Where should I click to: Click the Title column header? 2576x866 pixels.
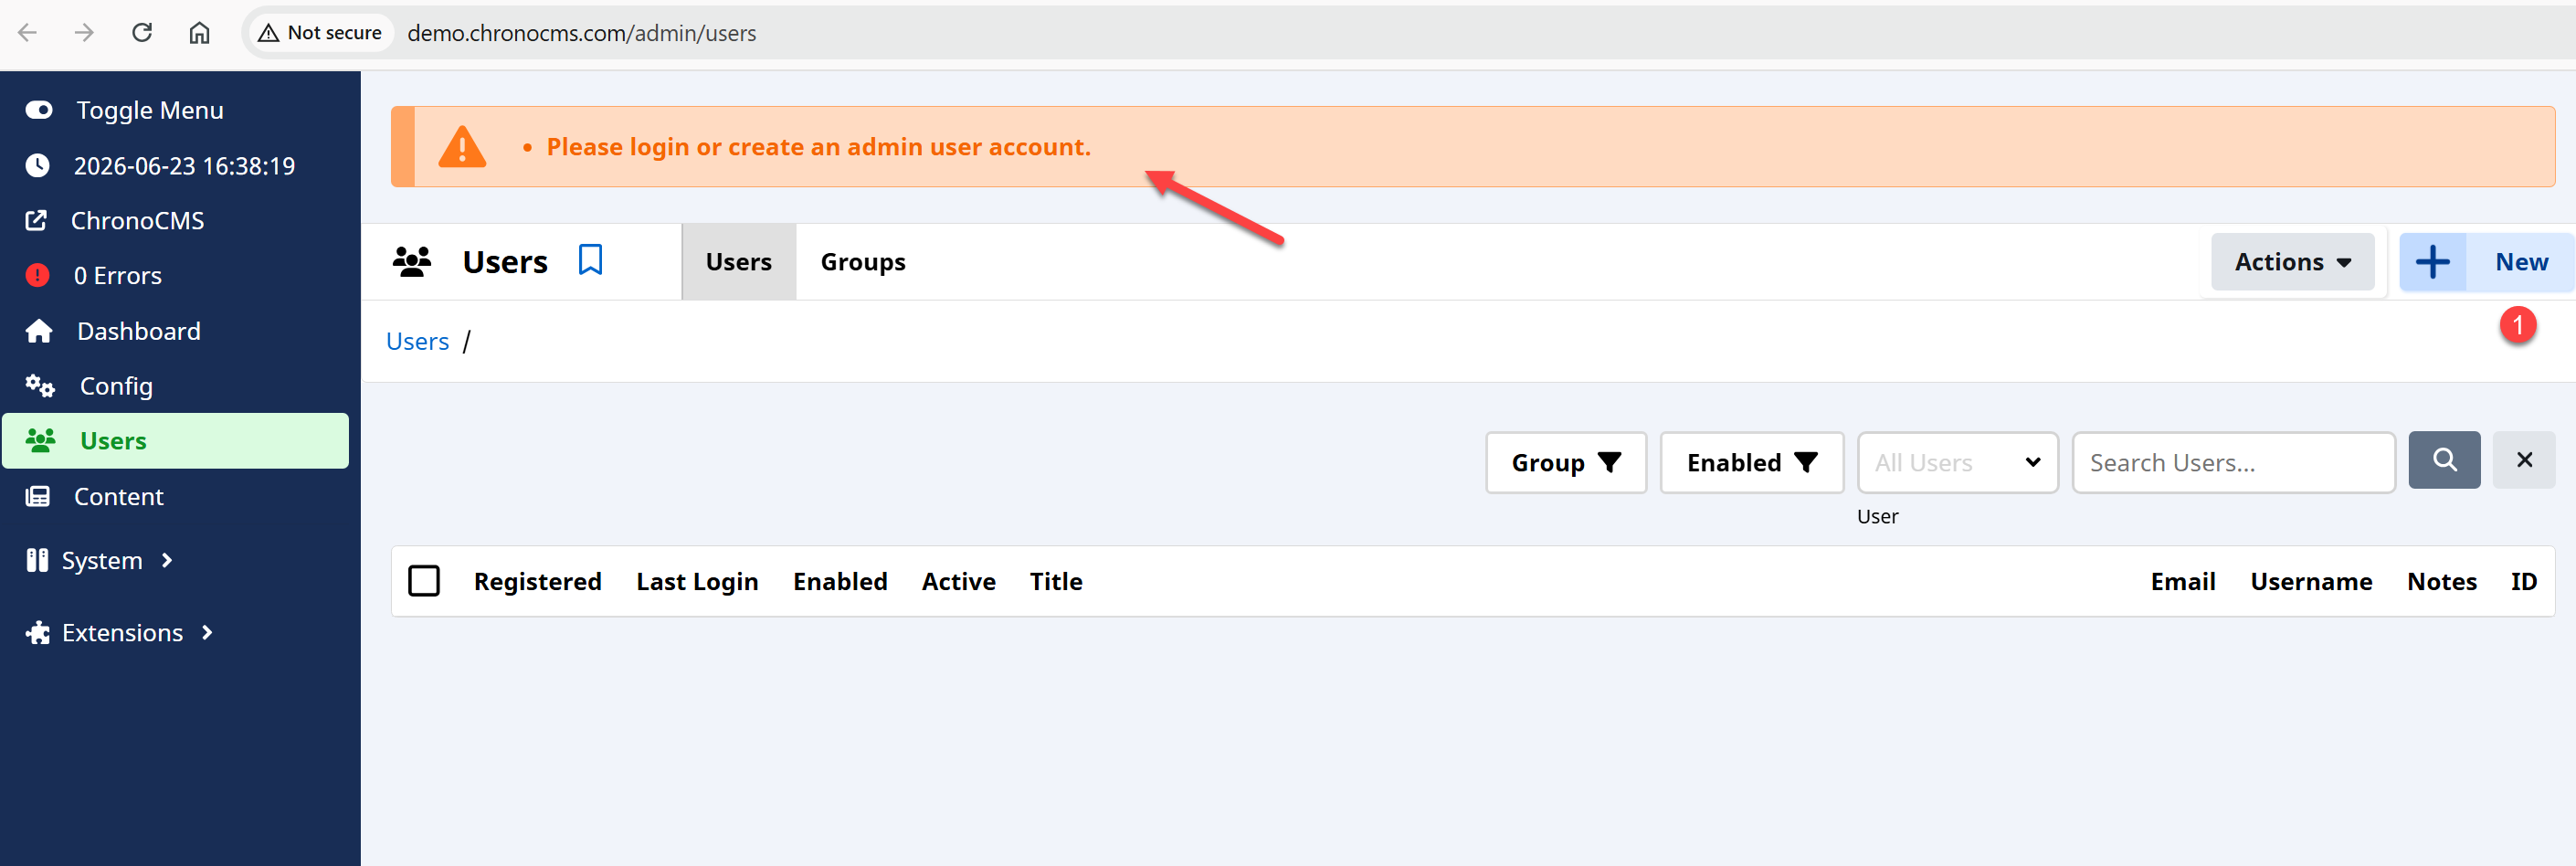(1056, 581)
